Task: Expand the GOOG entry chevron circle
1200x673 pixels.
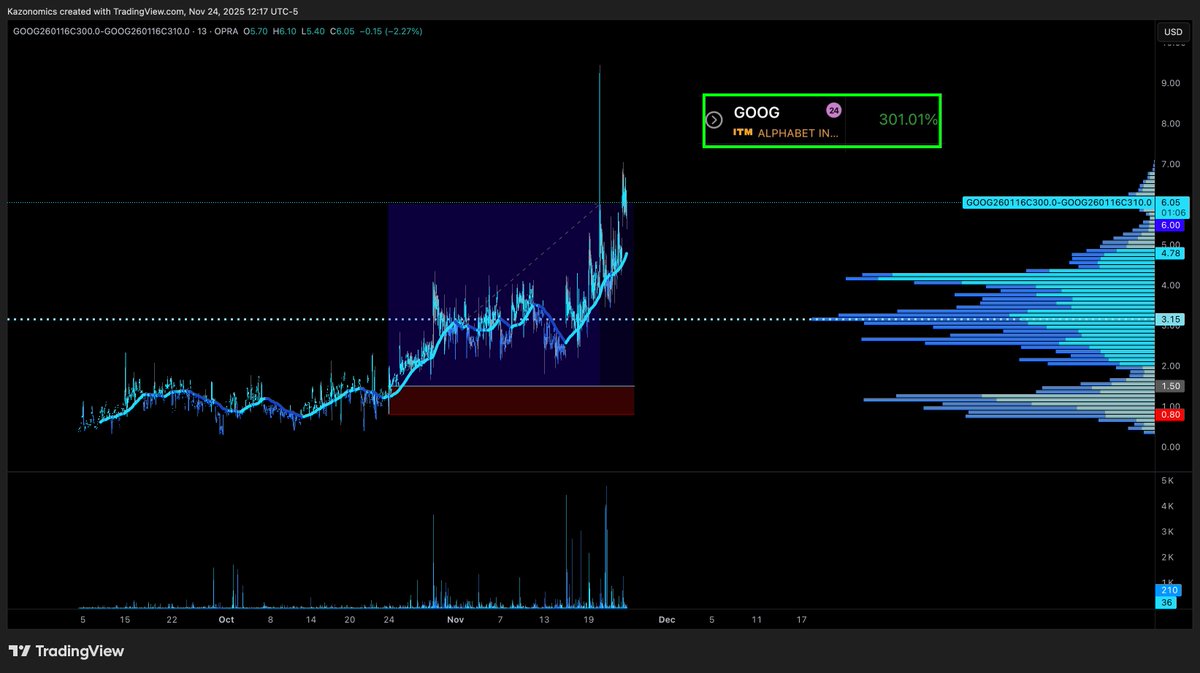Action: (x=714, y=120)
